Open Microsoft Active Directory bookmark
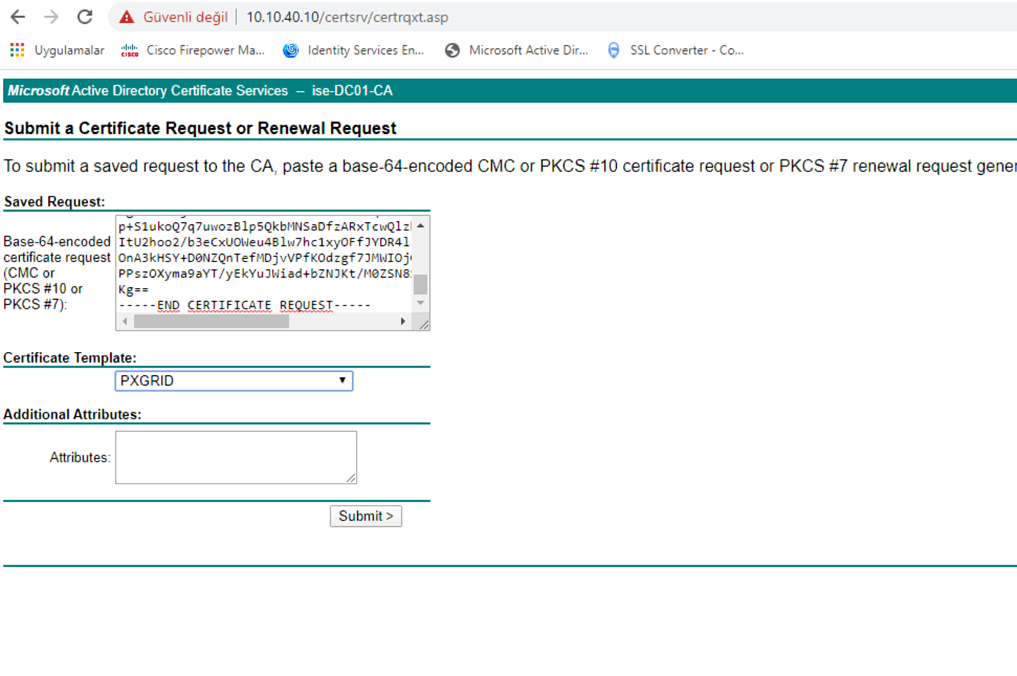Screen dimensions: 1017x676 coord(517,50)
